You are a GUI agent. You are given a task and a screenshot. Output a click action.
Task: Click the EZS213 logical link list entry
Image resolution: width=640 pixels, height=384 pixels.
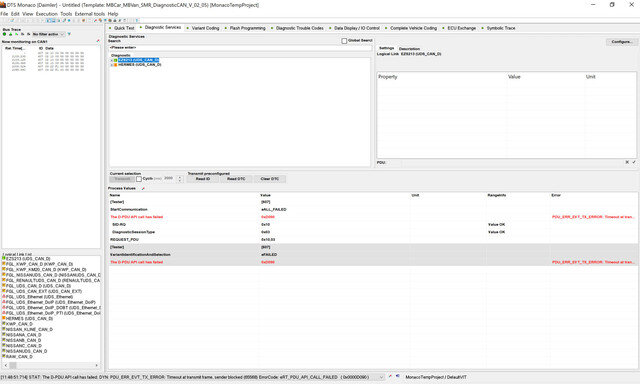pyautogui.click(x=27, y=259)
